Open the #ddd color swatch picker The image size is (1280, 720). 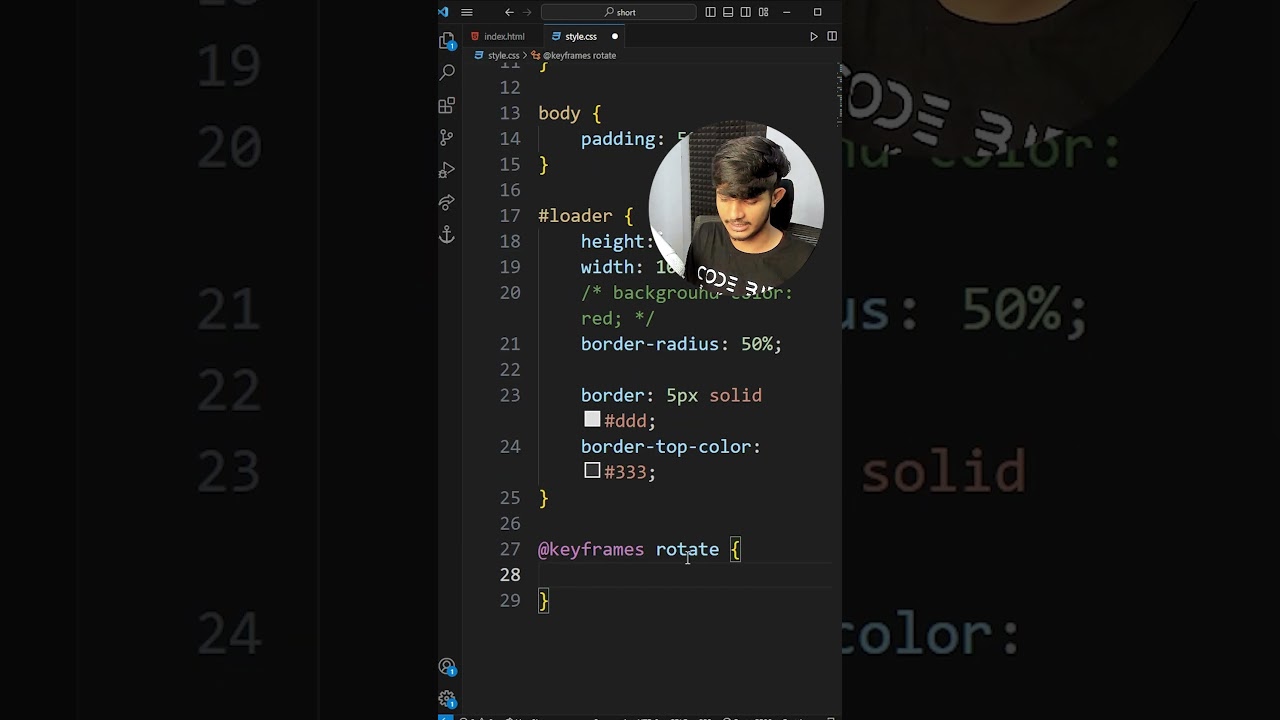[x=592, y=421]
